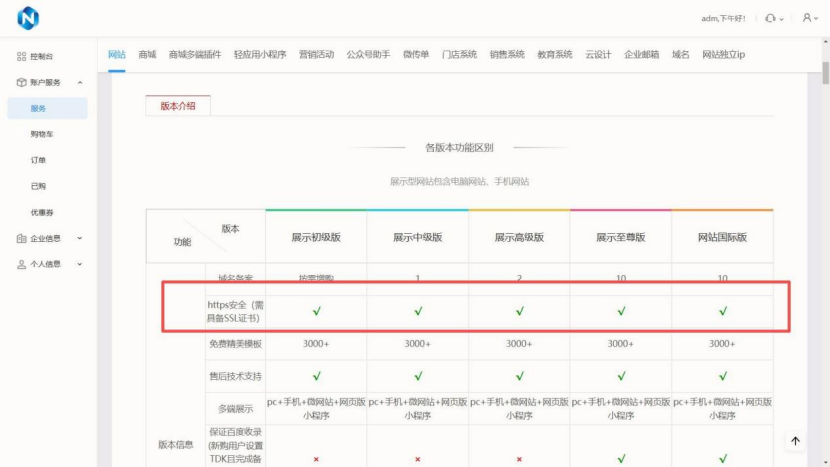The height and width of the screenshot is (467, 830).
Task: Click the N logo in the header
Action: (27, 19)
